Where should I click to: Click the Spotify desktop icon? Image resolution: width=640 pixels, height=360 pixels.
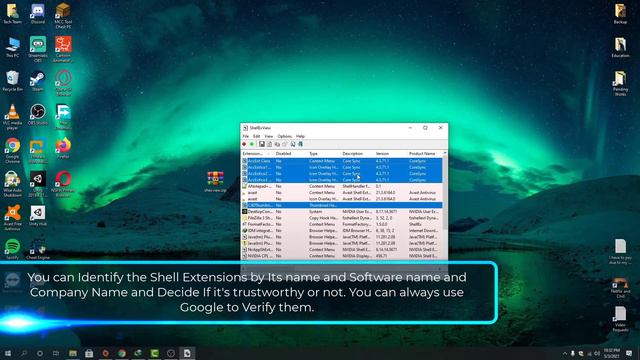pos(13,249)
